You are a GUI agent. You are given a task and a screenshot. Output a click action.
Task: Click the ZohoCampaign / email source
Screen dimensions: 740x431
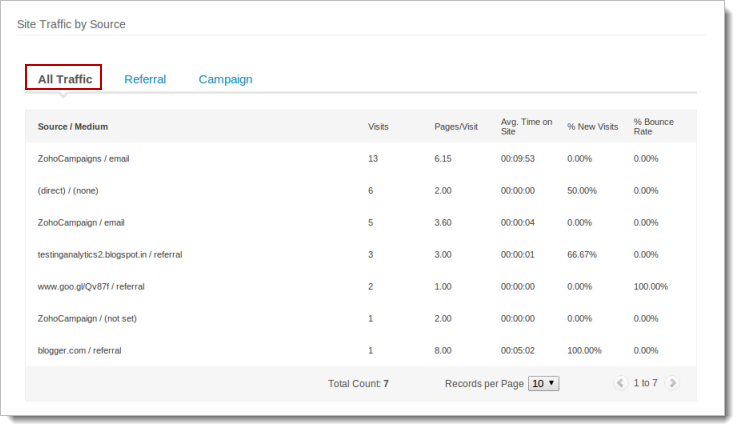[x=81, y=223]
